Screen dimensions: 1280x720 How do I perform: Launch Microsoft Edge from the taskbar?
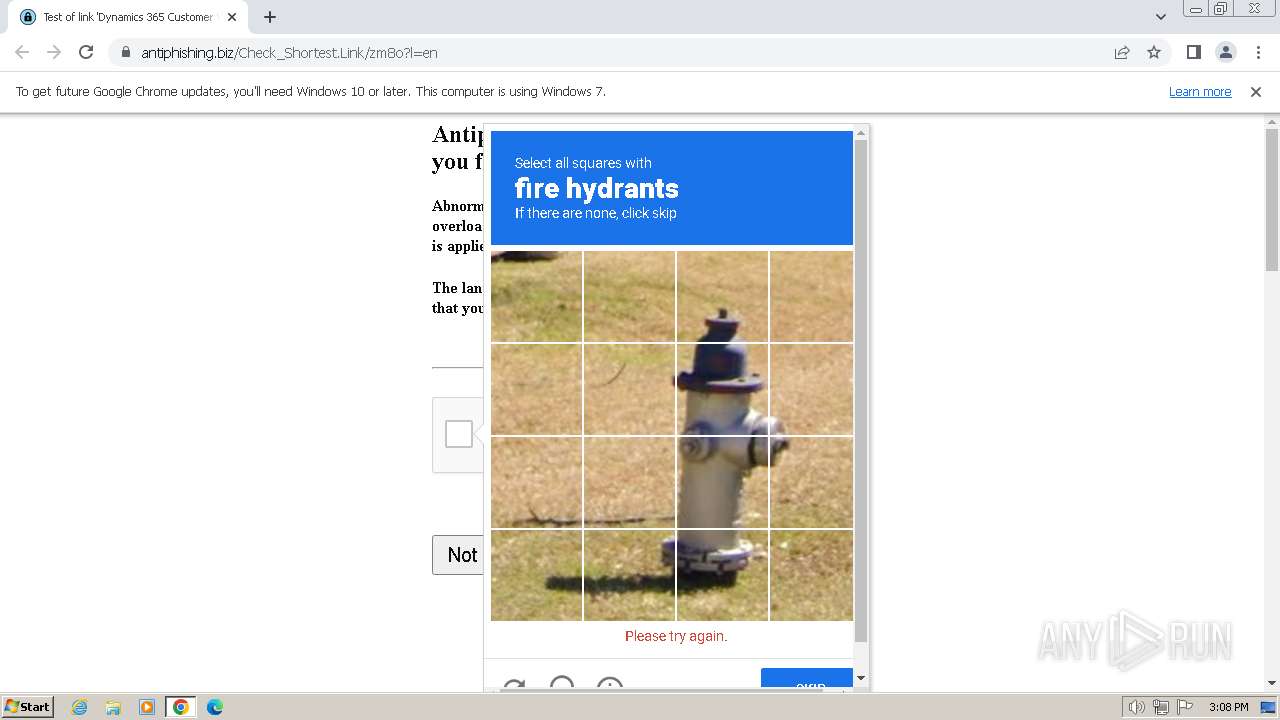tap(215, 707)
